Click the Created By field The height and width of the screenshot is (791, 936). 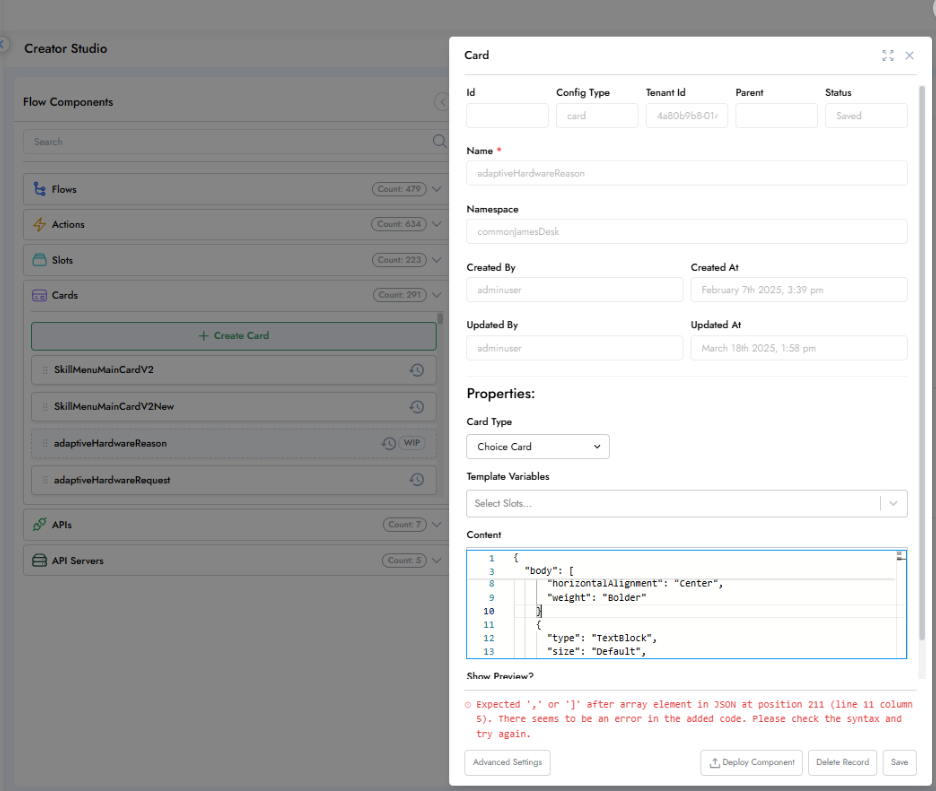[x=574, y=290]
